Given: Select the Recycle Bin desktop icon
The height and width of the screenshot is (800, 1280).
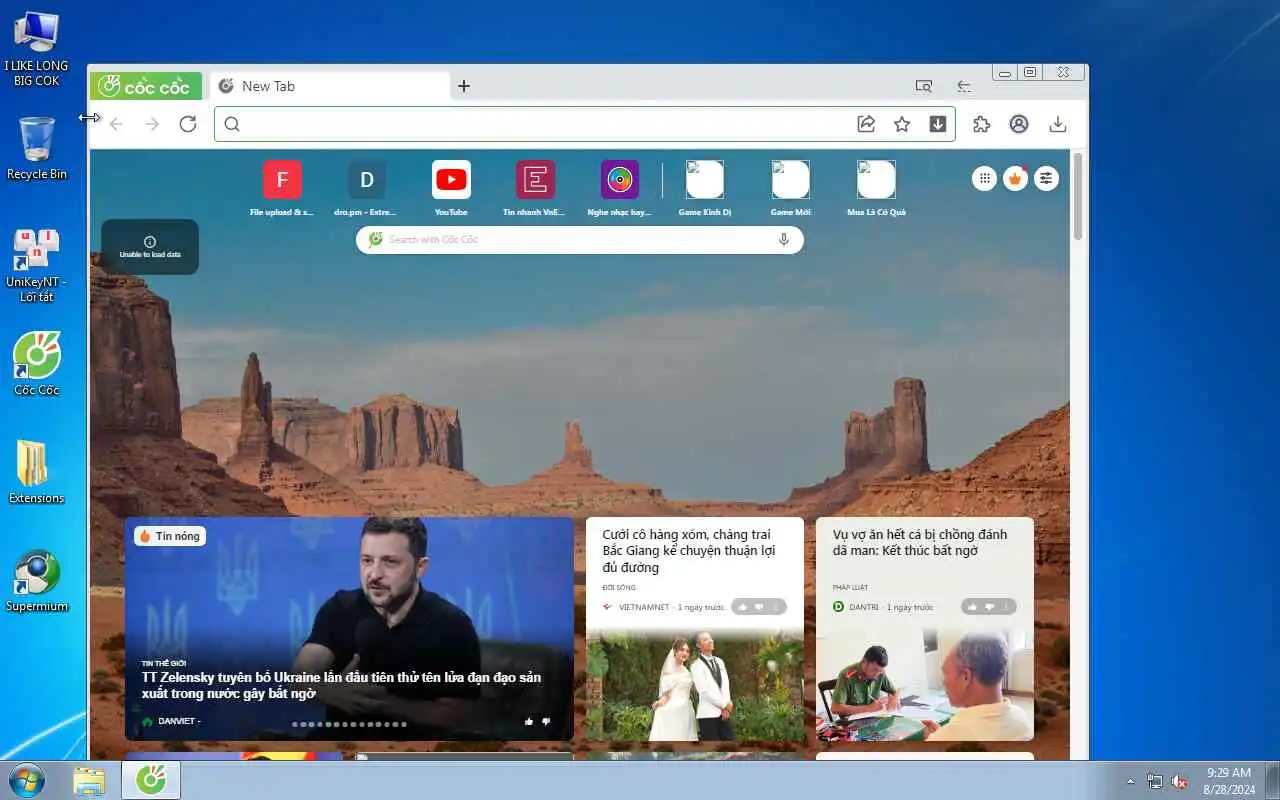Looking at the screenshot, I should [x=37, y=148].
